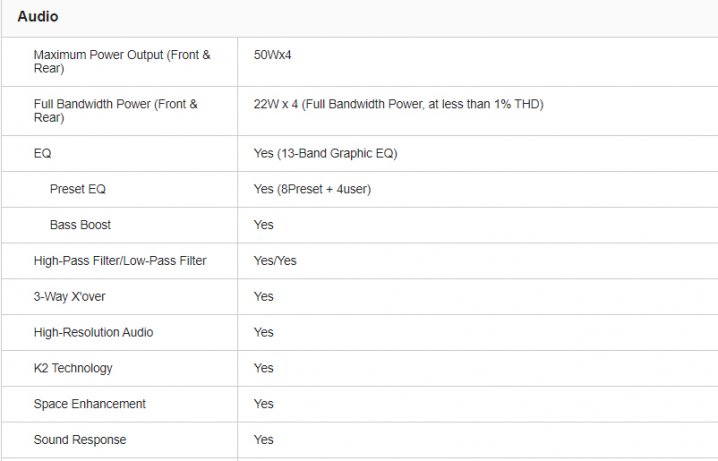The width and height of the screenshot is (718, 461).
Task: Click the Yes value for Bass Boost
Action: click(x=264, y=225)
